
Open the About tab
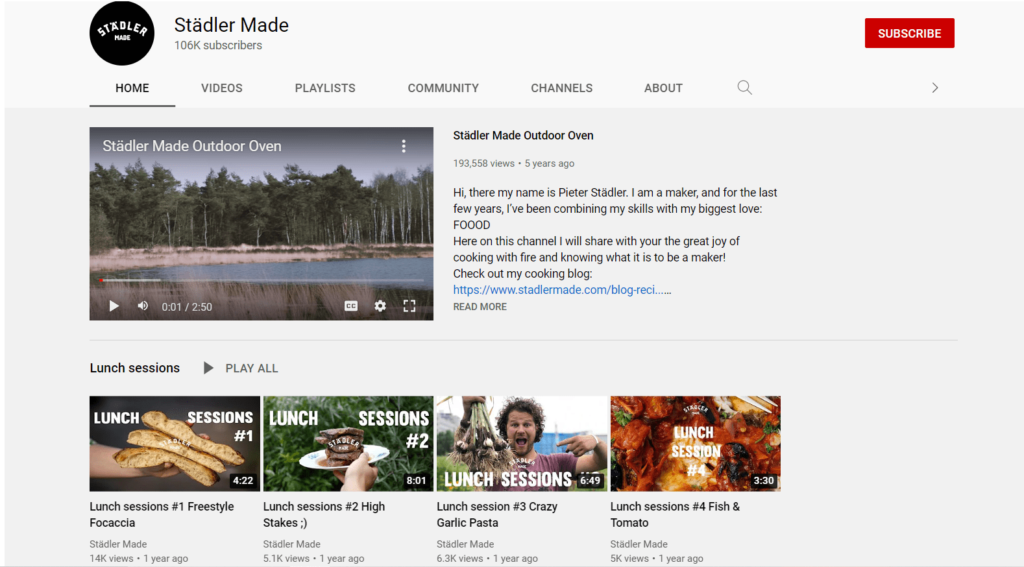pyautogui.click(x=664, y=88)
